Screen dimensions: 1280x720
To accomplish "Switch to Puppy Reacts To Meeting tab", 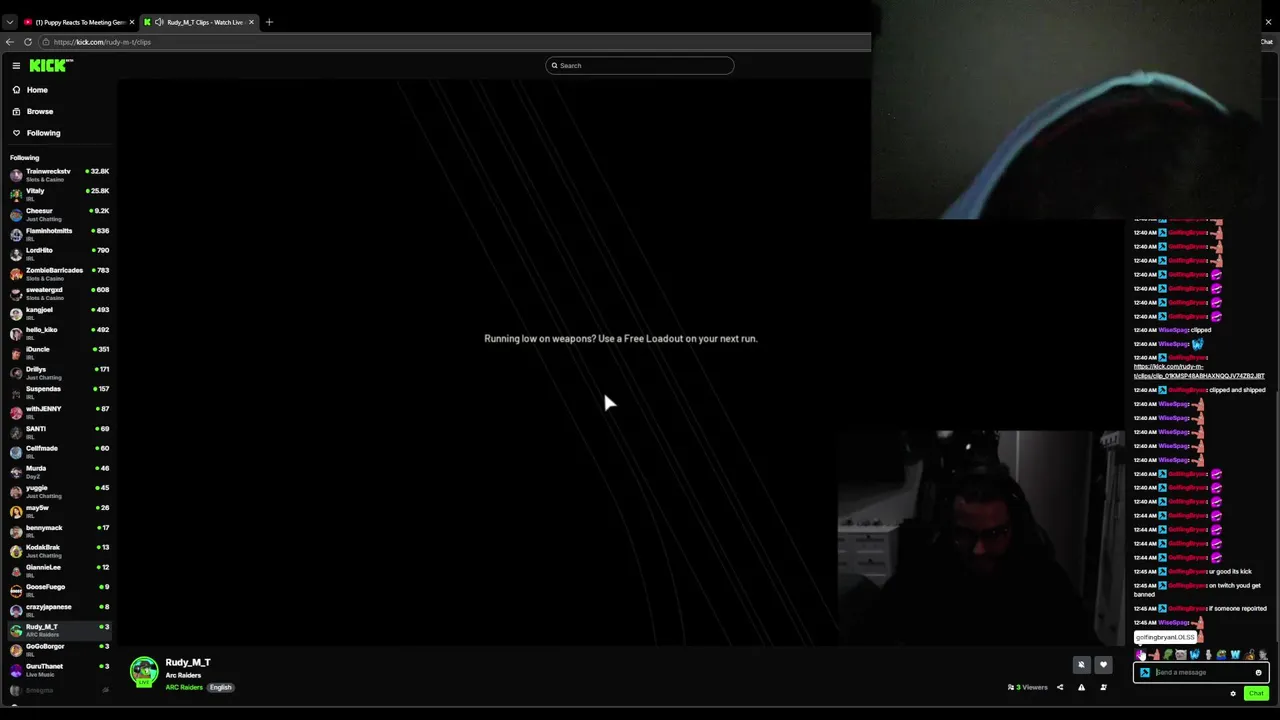I will pyautogui.click(x=78, y=22).
